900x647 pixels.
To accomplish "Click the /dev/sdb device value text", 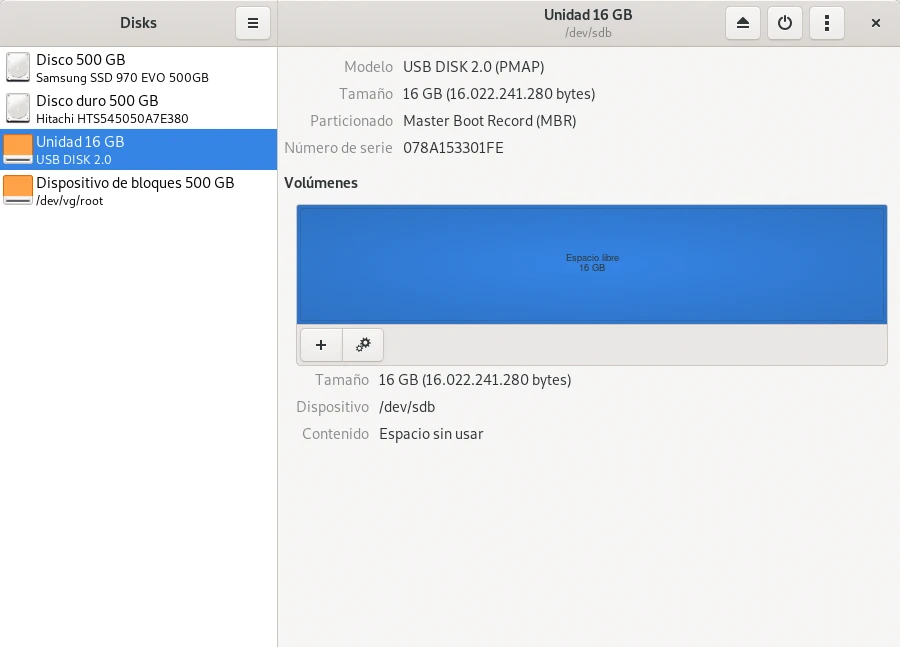I will tap(406, 407).
